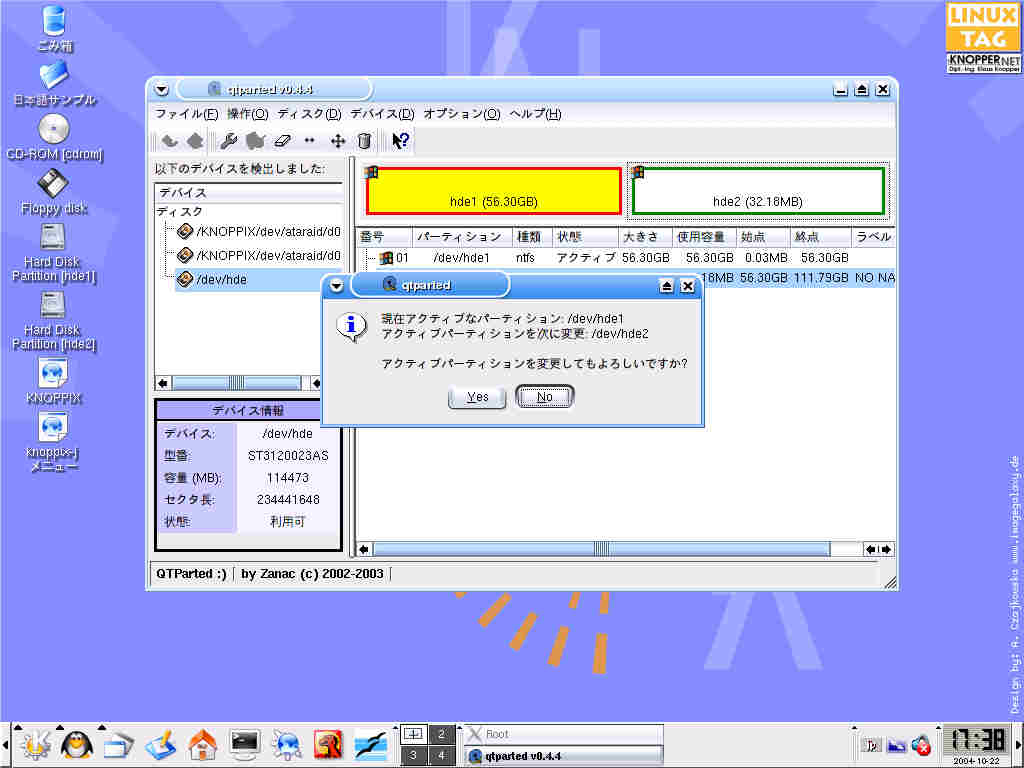Screen dimensions: 1024x768
Task: Click the Undo toolbar icon in QTParted
Action: (170, 140)
